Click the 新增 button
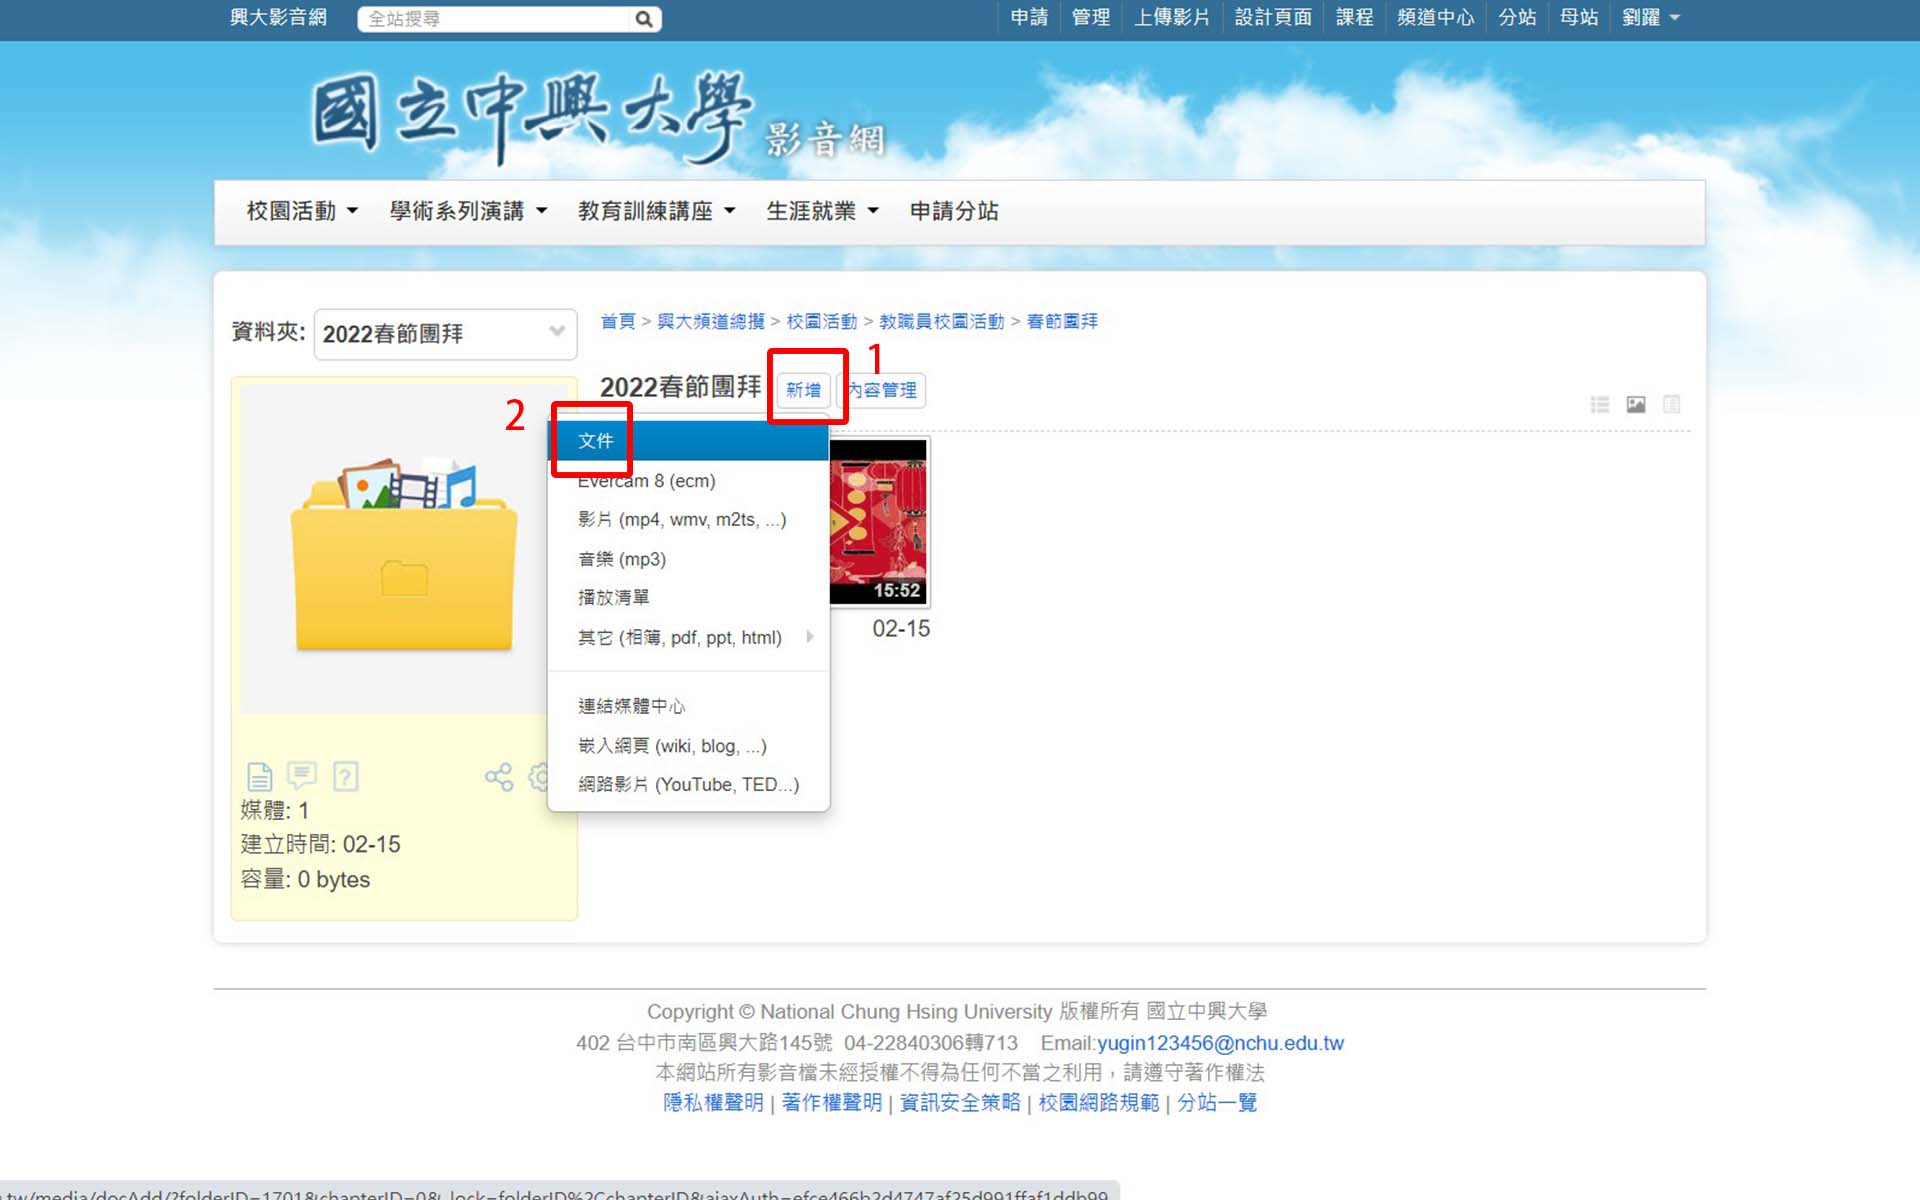Viewport: 1920px width, 1200px height. [x=803, y=390]
